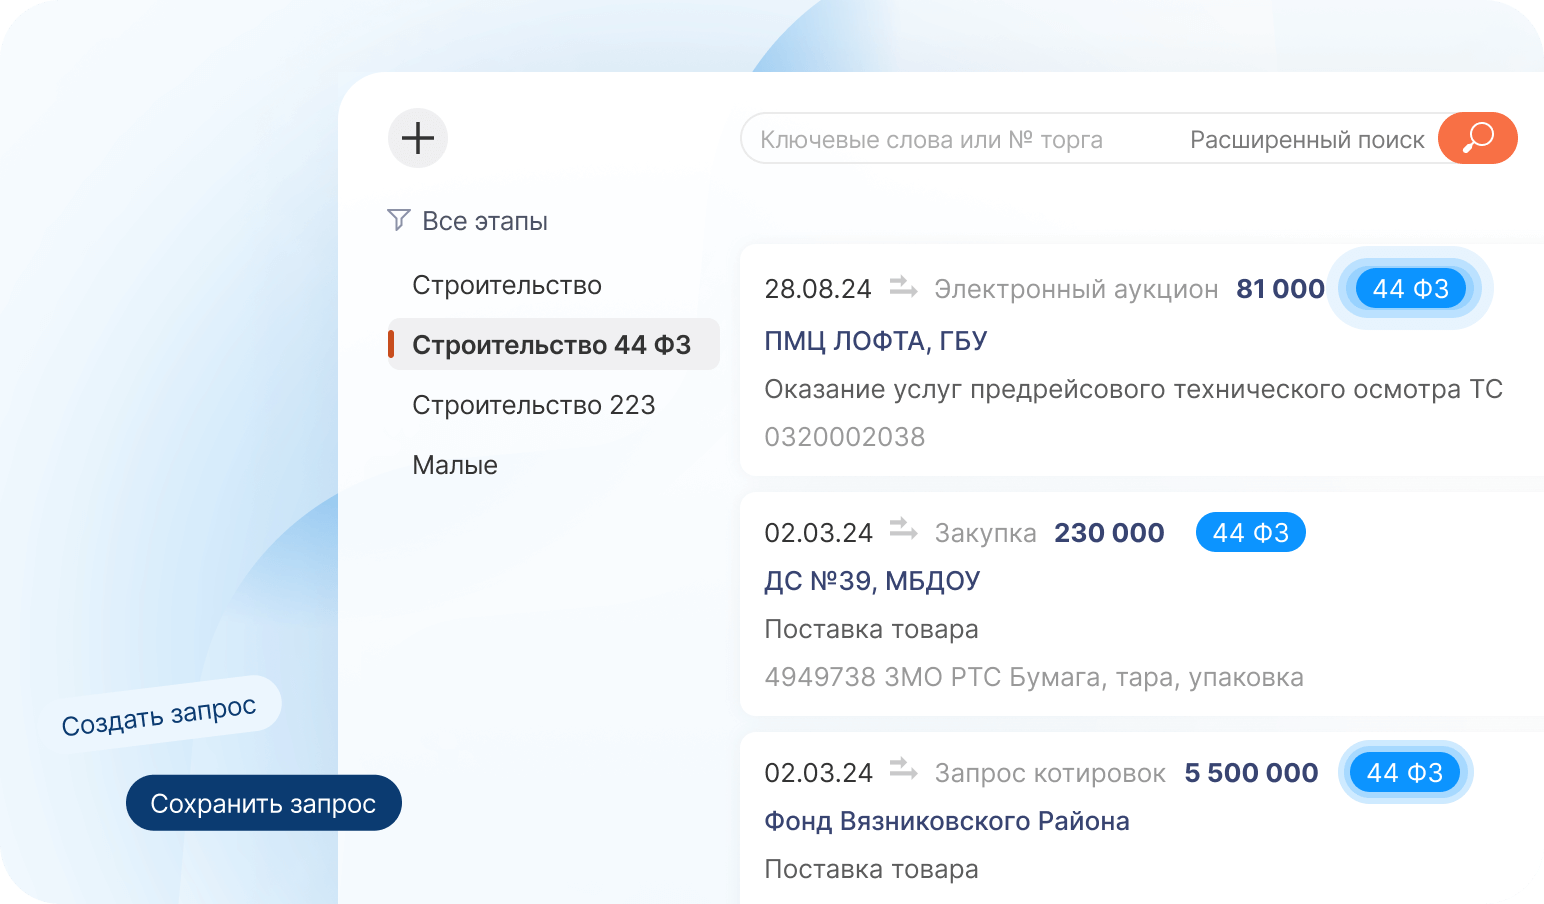This screenshot has width=1544, height=904.
Task: Click arrows icon in Фонд Вязниковского row
Action: tap(904, 769)
